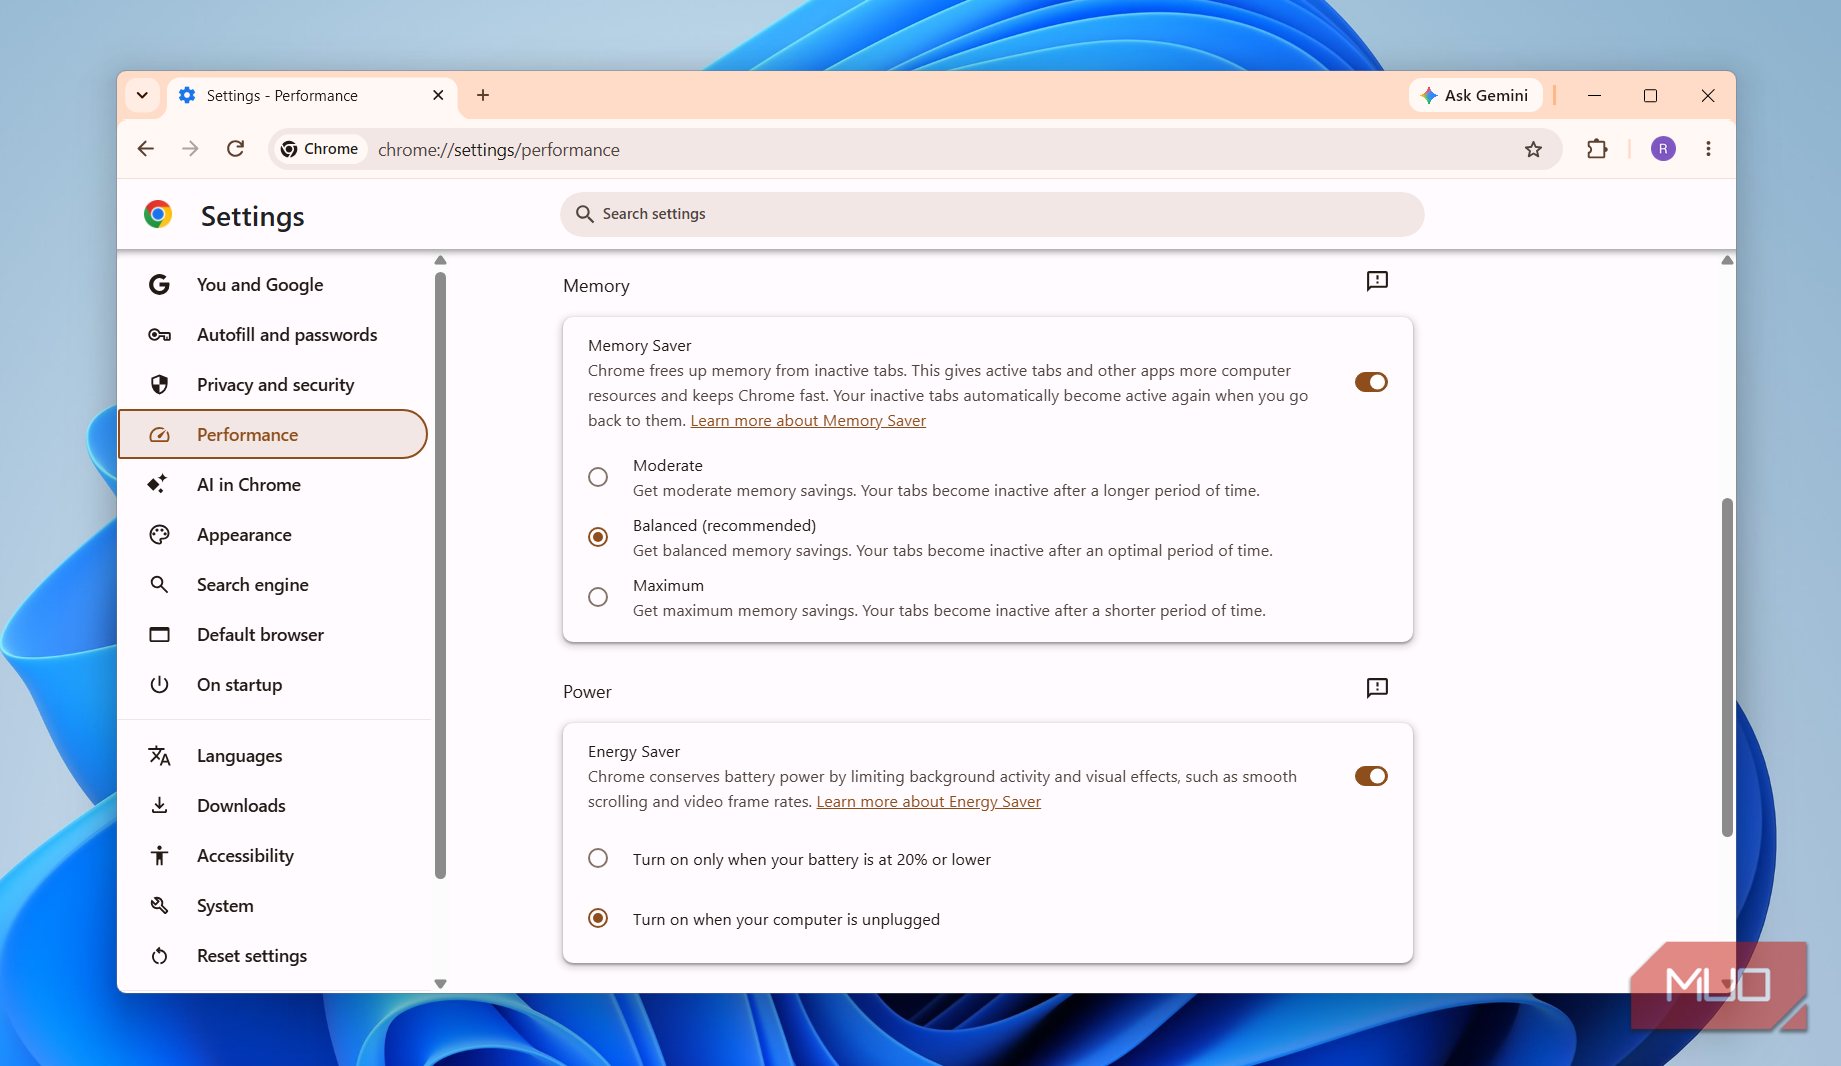
Task: Click the Default browser window icon
Action: pyautogui.click(x=159, y=635)
